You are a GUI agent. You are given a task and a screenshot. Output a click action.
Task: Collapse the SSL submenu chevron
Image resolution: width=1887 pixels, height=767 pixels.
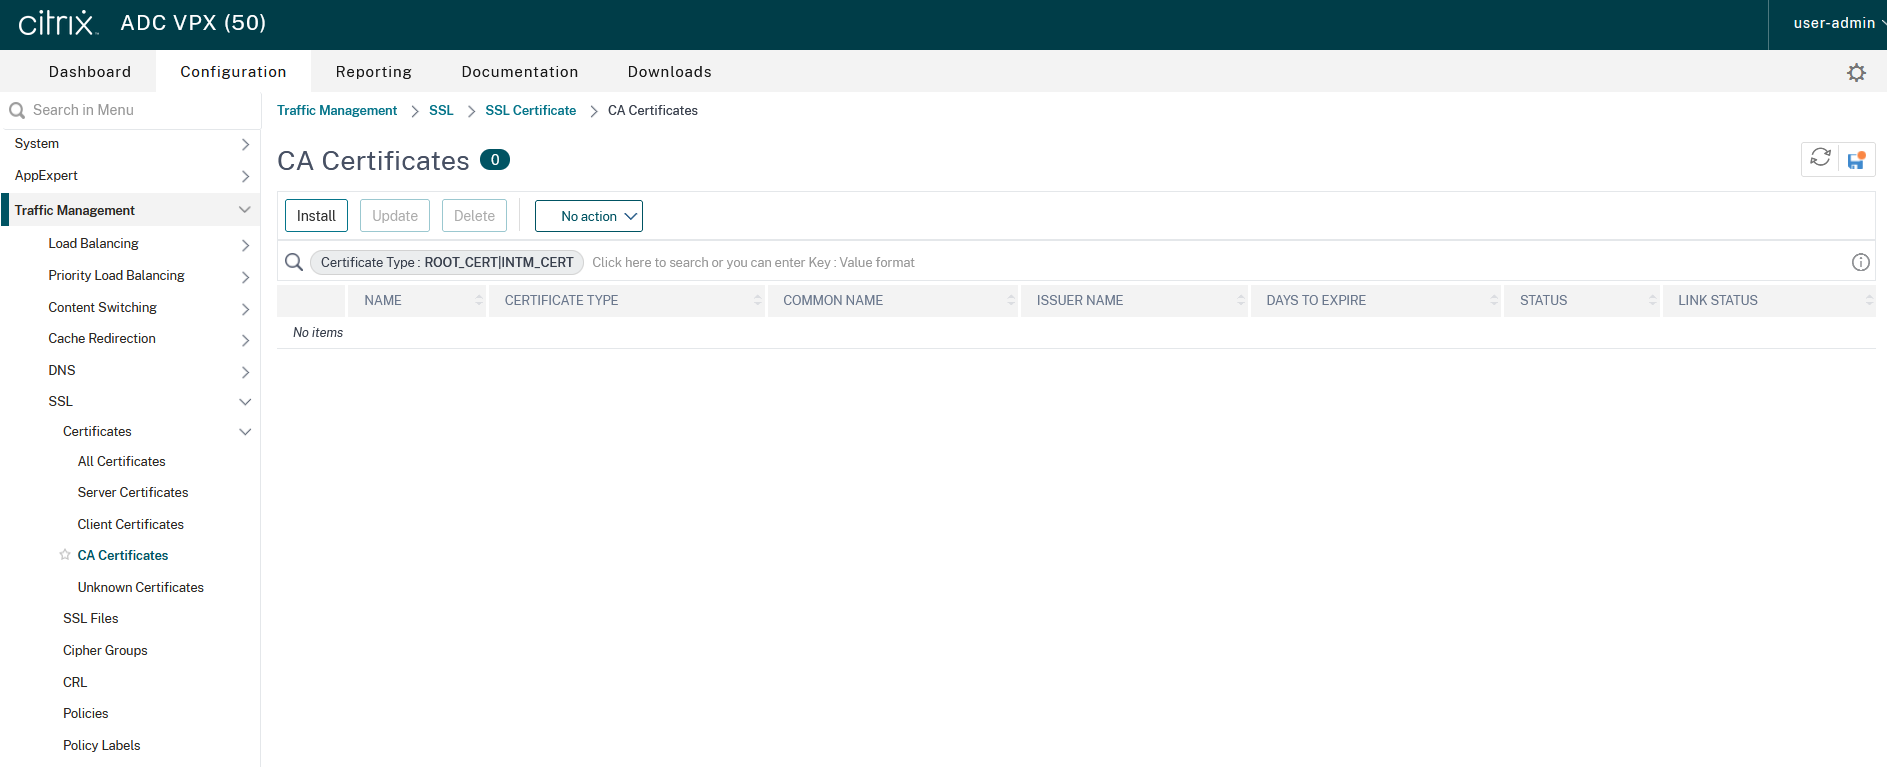(x=245, y=401)
